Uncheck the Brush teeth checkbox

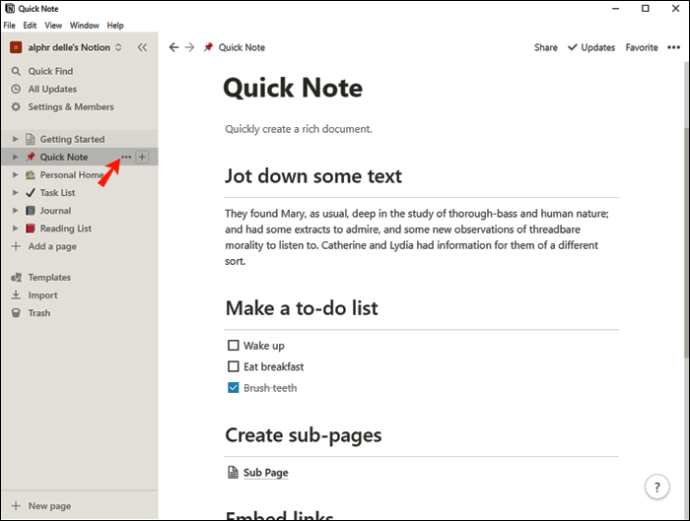coord(233,387)
